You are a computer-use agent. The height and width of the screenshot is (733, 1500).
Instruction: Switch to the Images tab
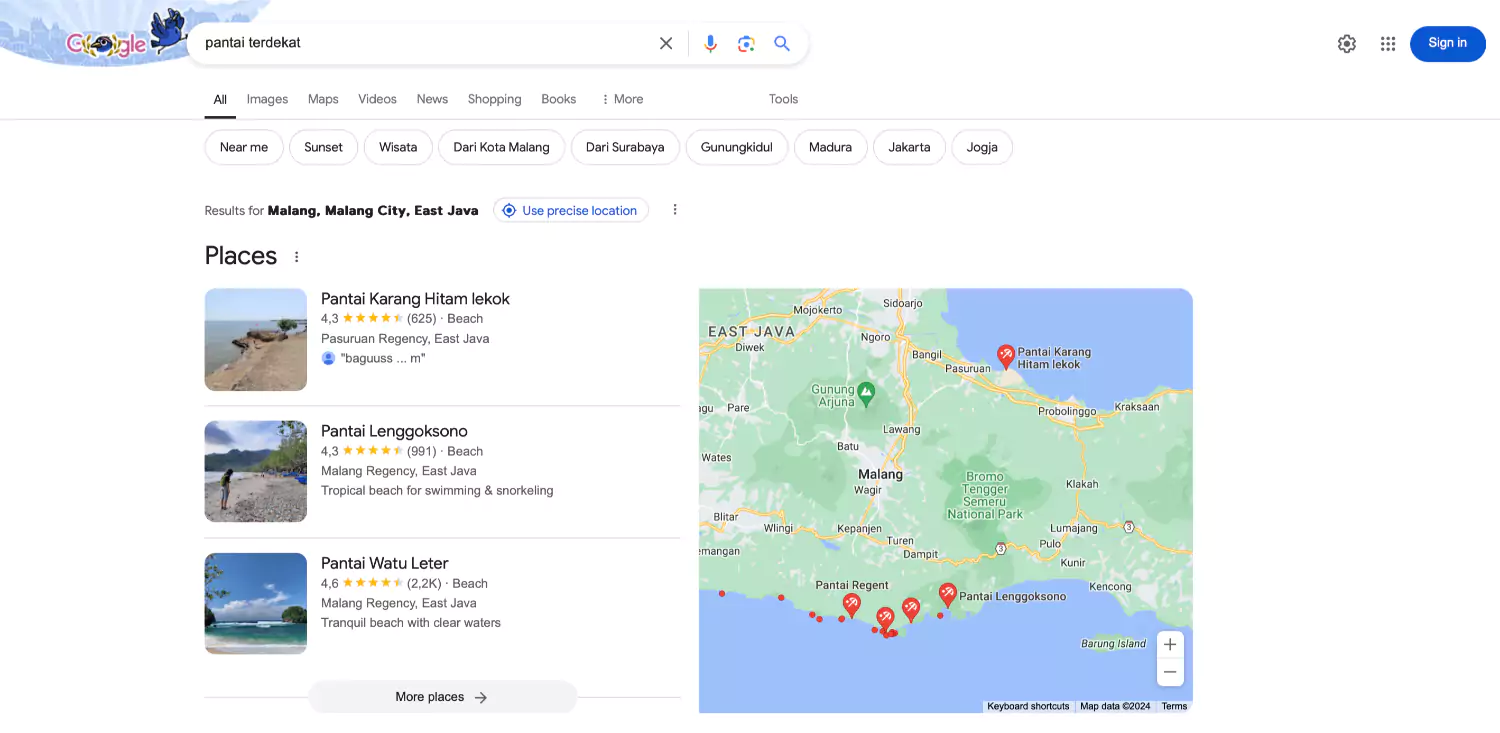(x=267, y=99)
